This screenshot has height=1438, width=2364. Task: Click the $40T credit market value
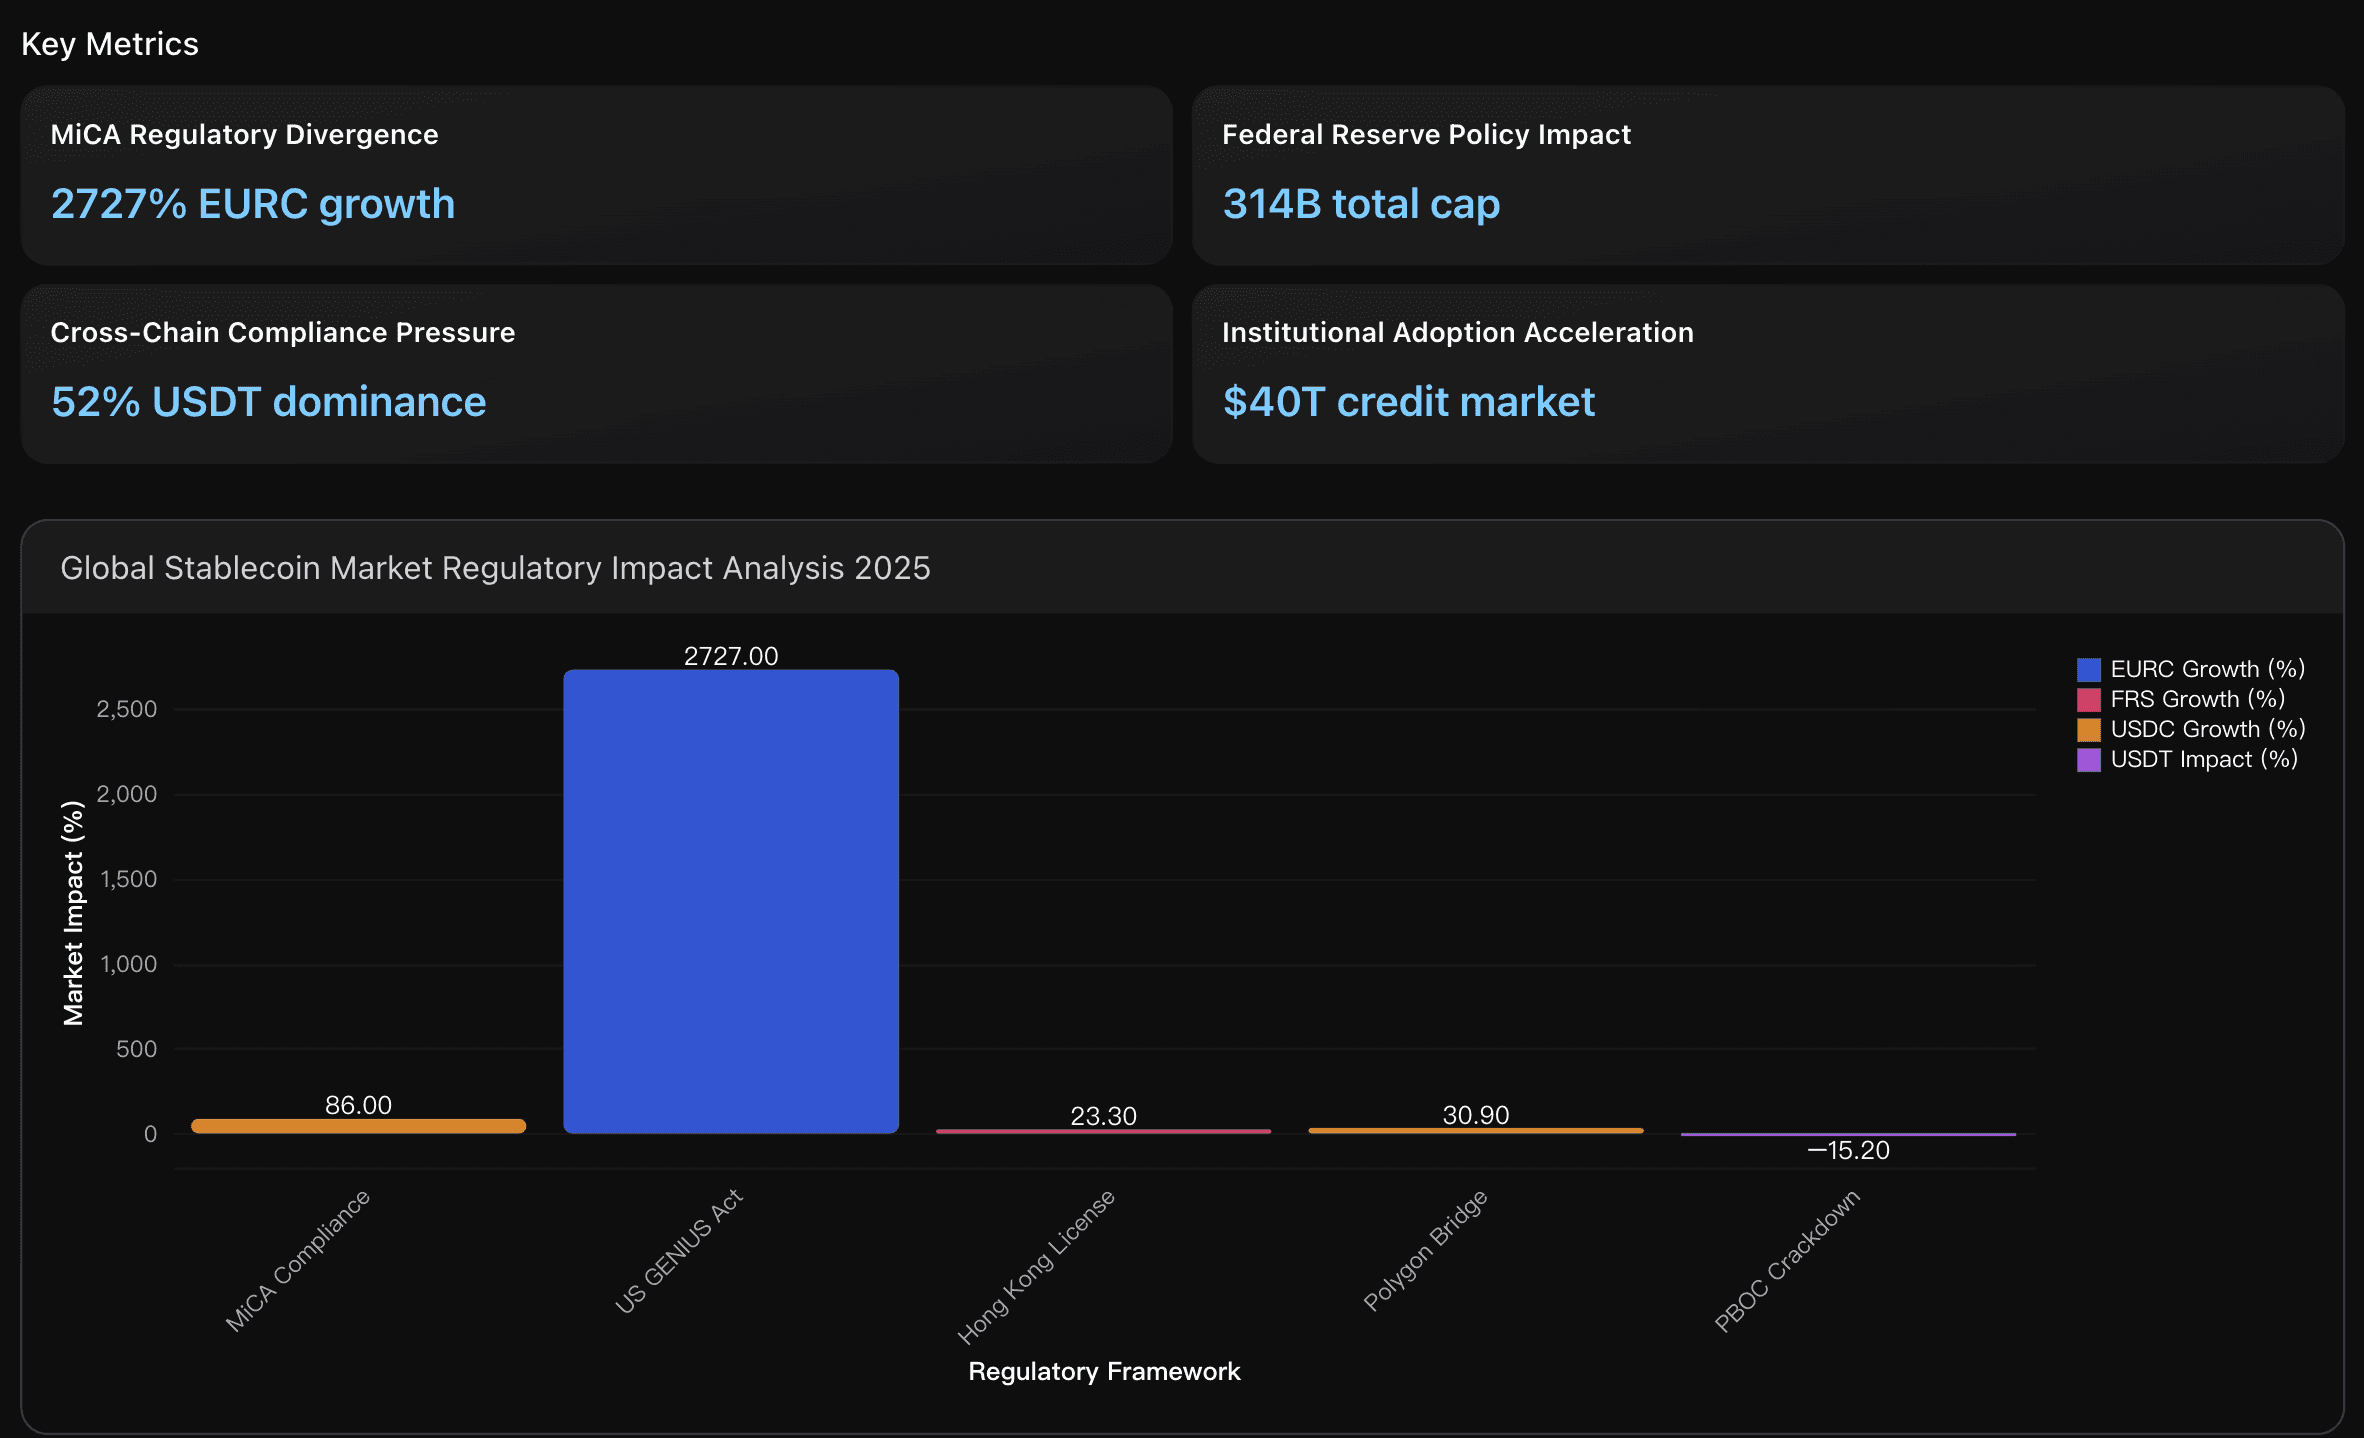click(x=1410, y=402)
